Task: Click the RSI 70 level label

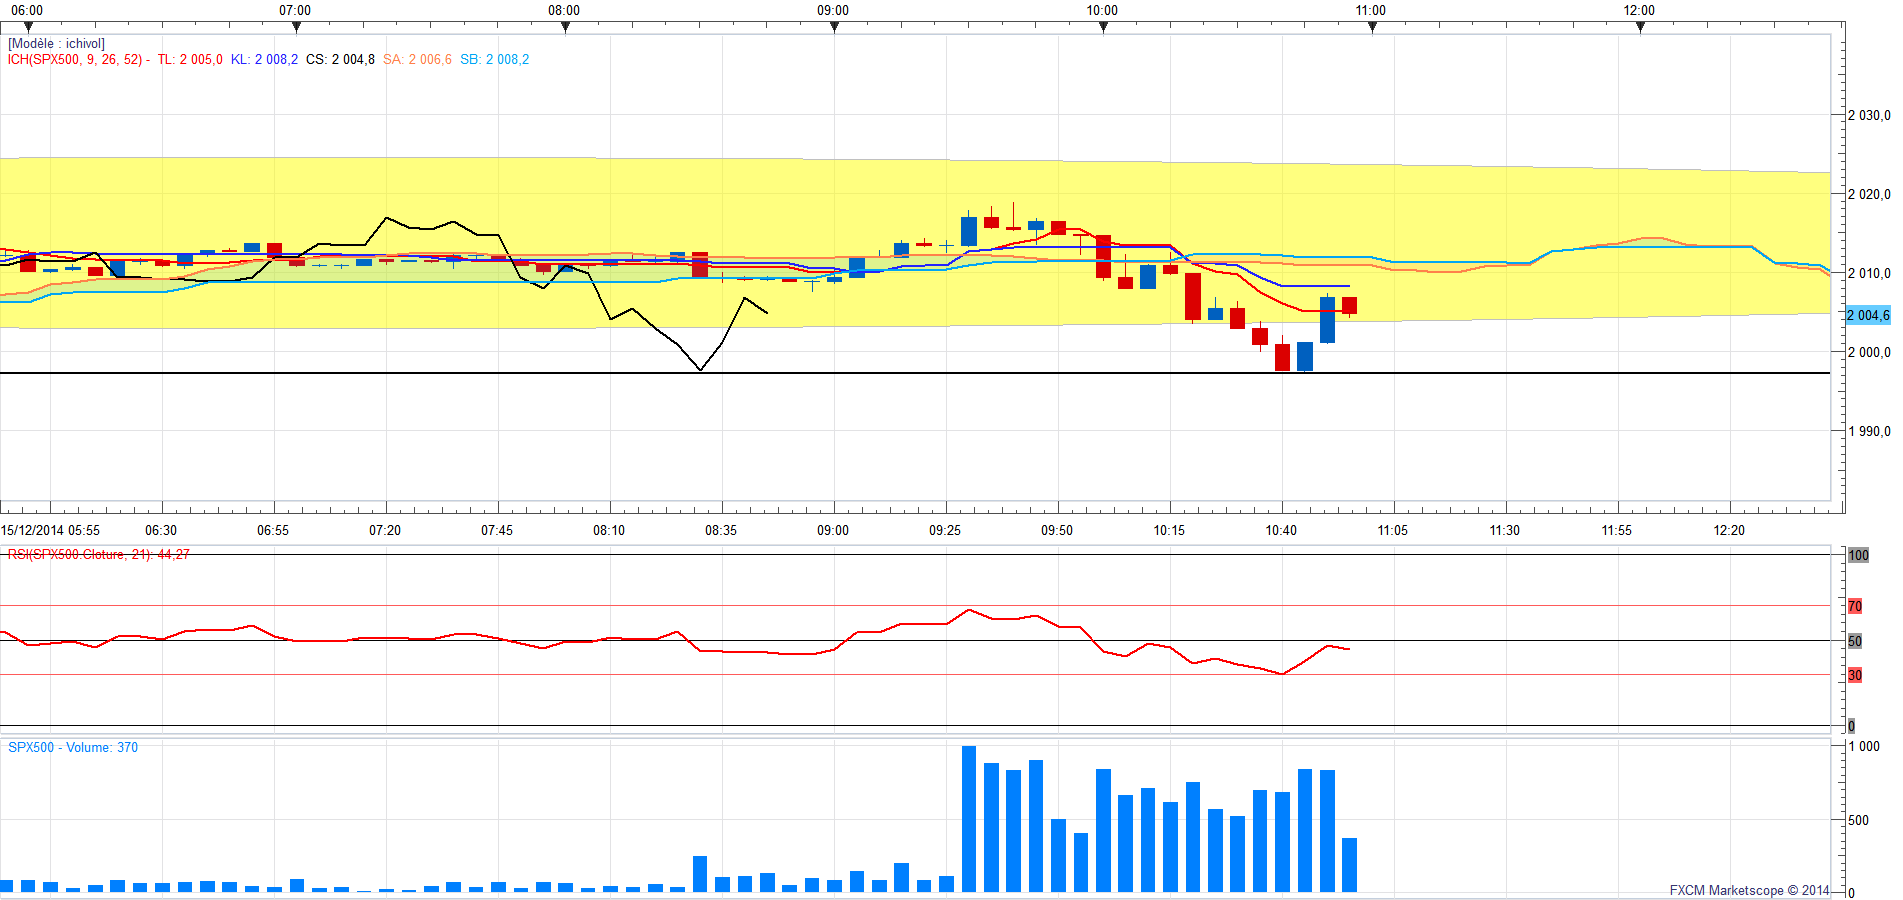Action: [x=1855, y=606]
